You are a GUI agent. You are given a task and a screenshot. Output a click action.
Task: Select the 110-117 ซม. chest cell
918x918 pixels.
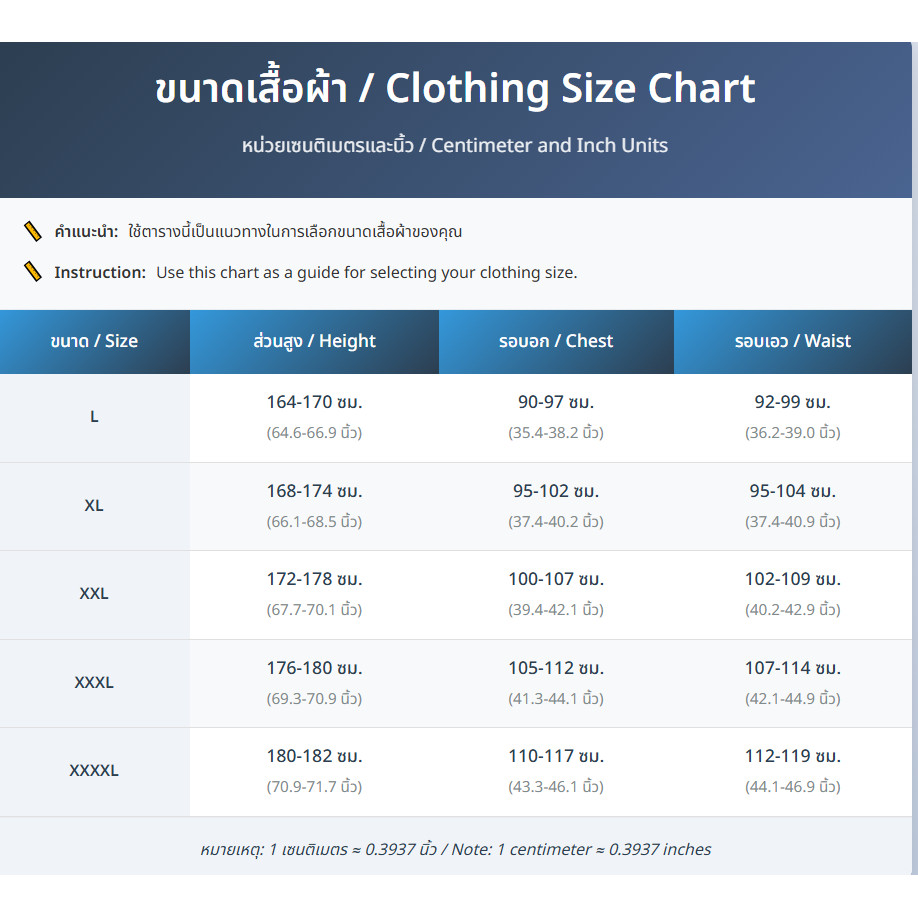point(556,756)
